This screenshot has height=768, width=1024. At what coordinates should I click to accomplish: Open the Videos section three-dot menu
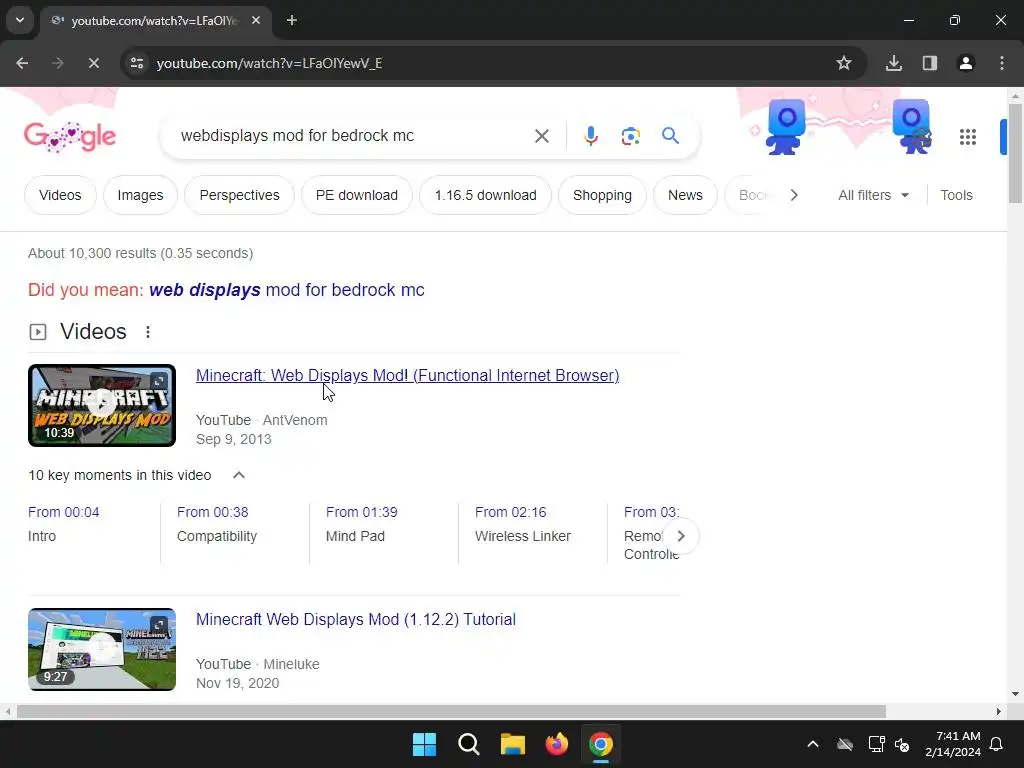pos(148,332)
